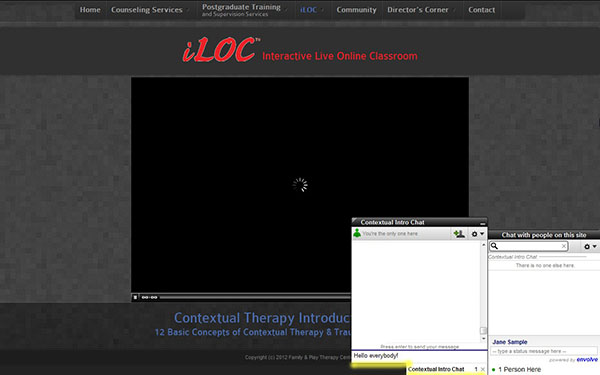Viewport: 600px width, 375px height.
Task: Click the video player area
Action: click(x=300, y=185)
